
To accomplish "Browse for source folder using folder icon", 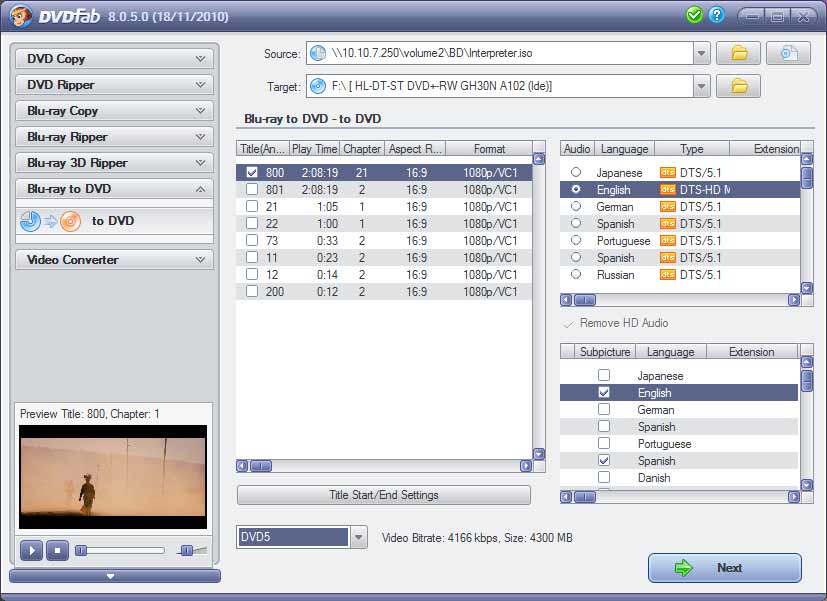I will (x=738, y=53).
